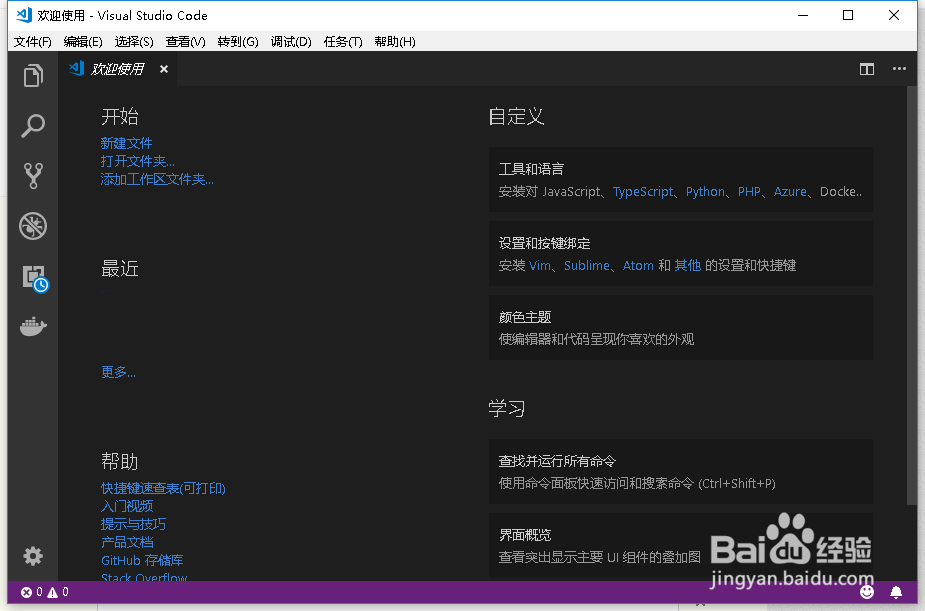Click the PHP language link
Screen dimensions: 925x611
point(749,192)
